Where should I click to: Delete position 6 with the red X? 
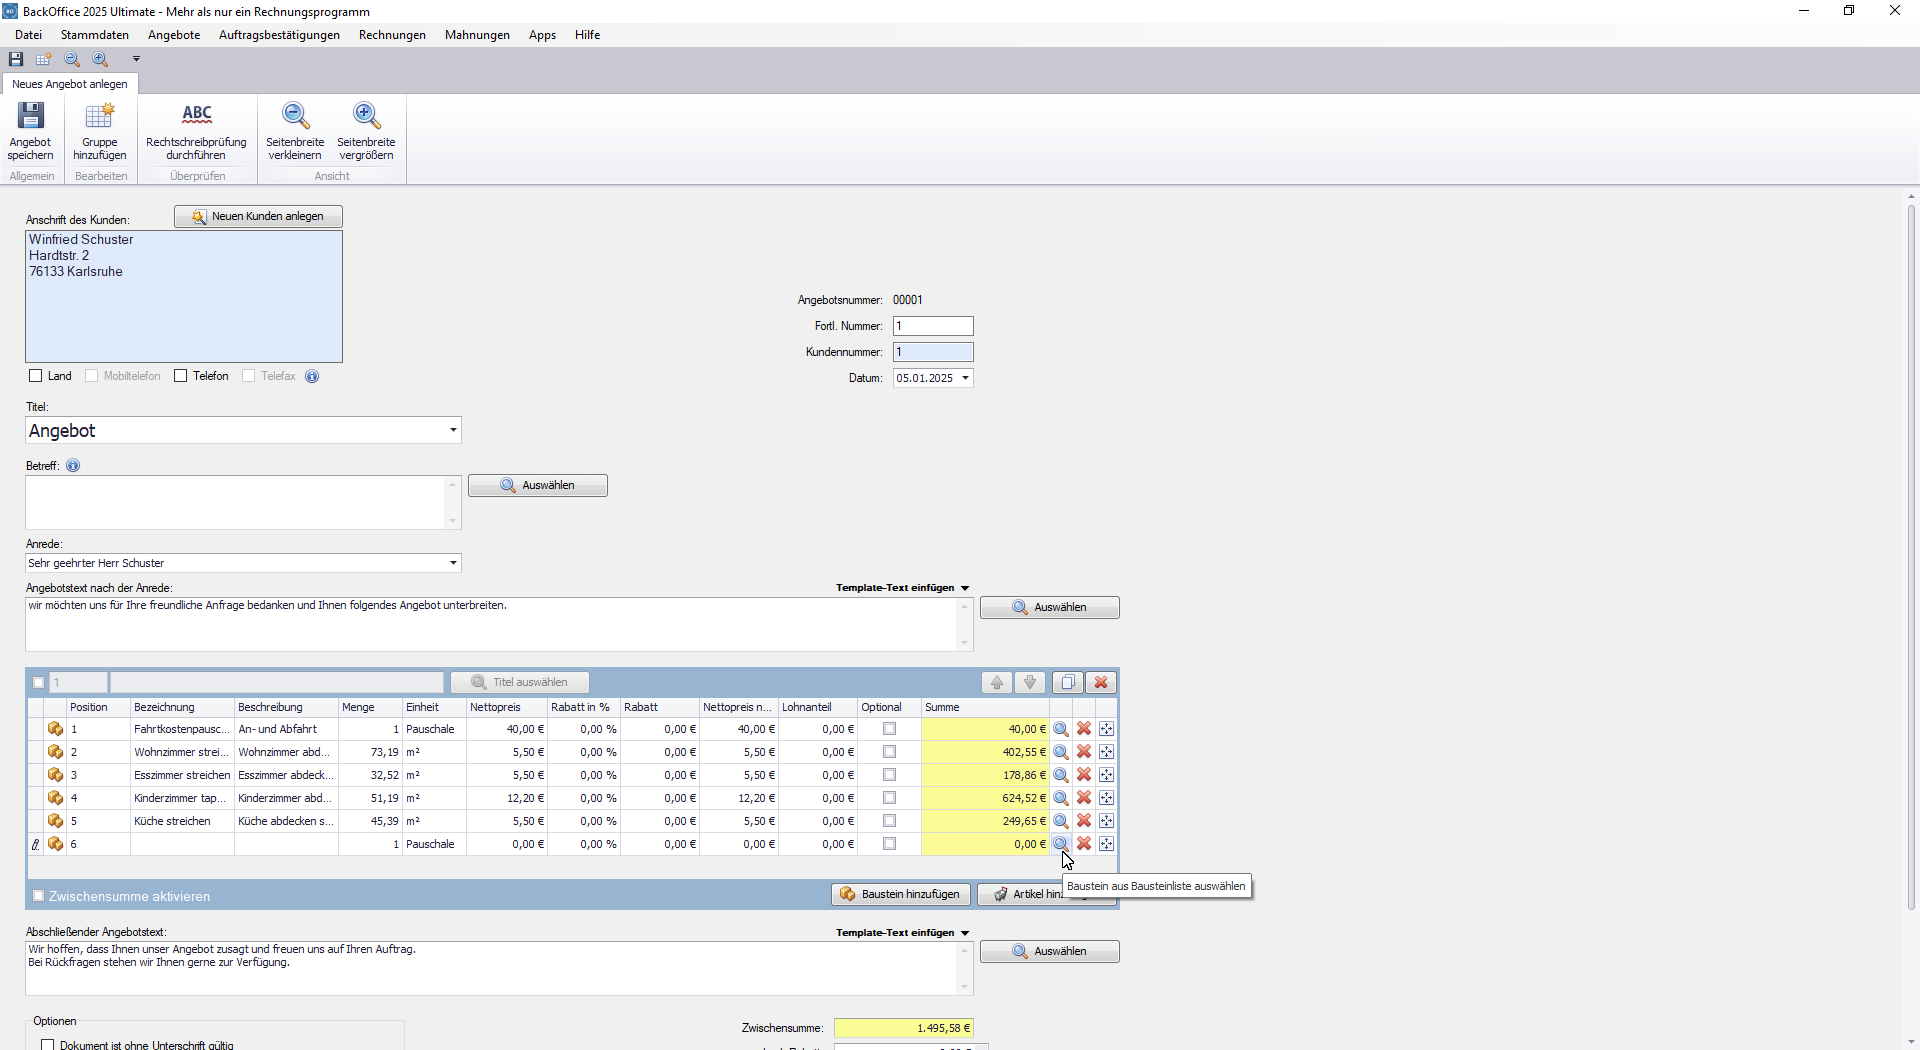coord(1084,844)
